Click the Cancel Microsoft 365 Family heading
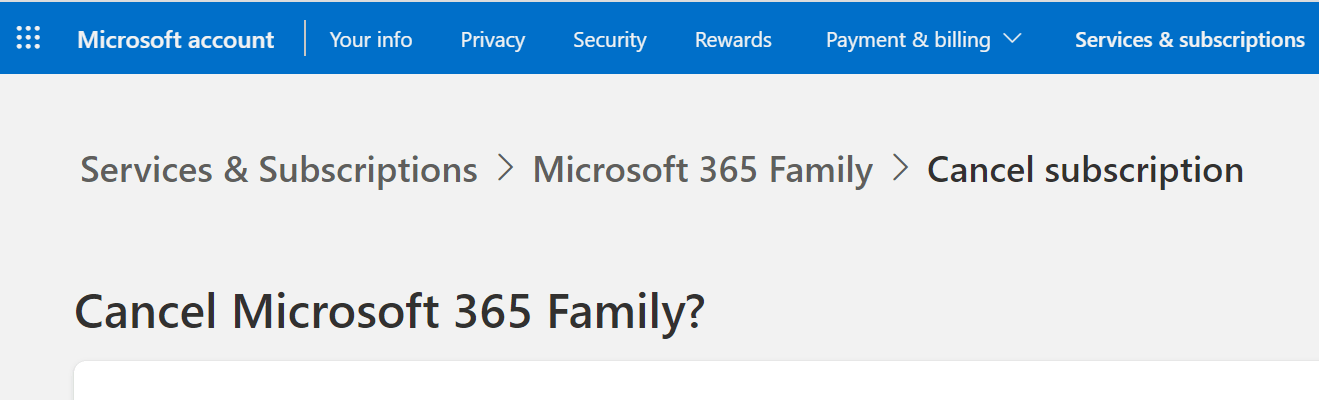1319x400 pixels. [390, 312]
